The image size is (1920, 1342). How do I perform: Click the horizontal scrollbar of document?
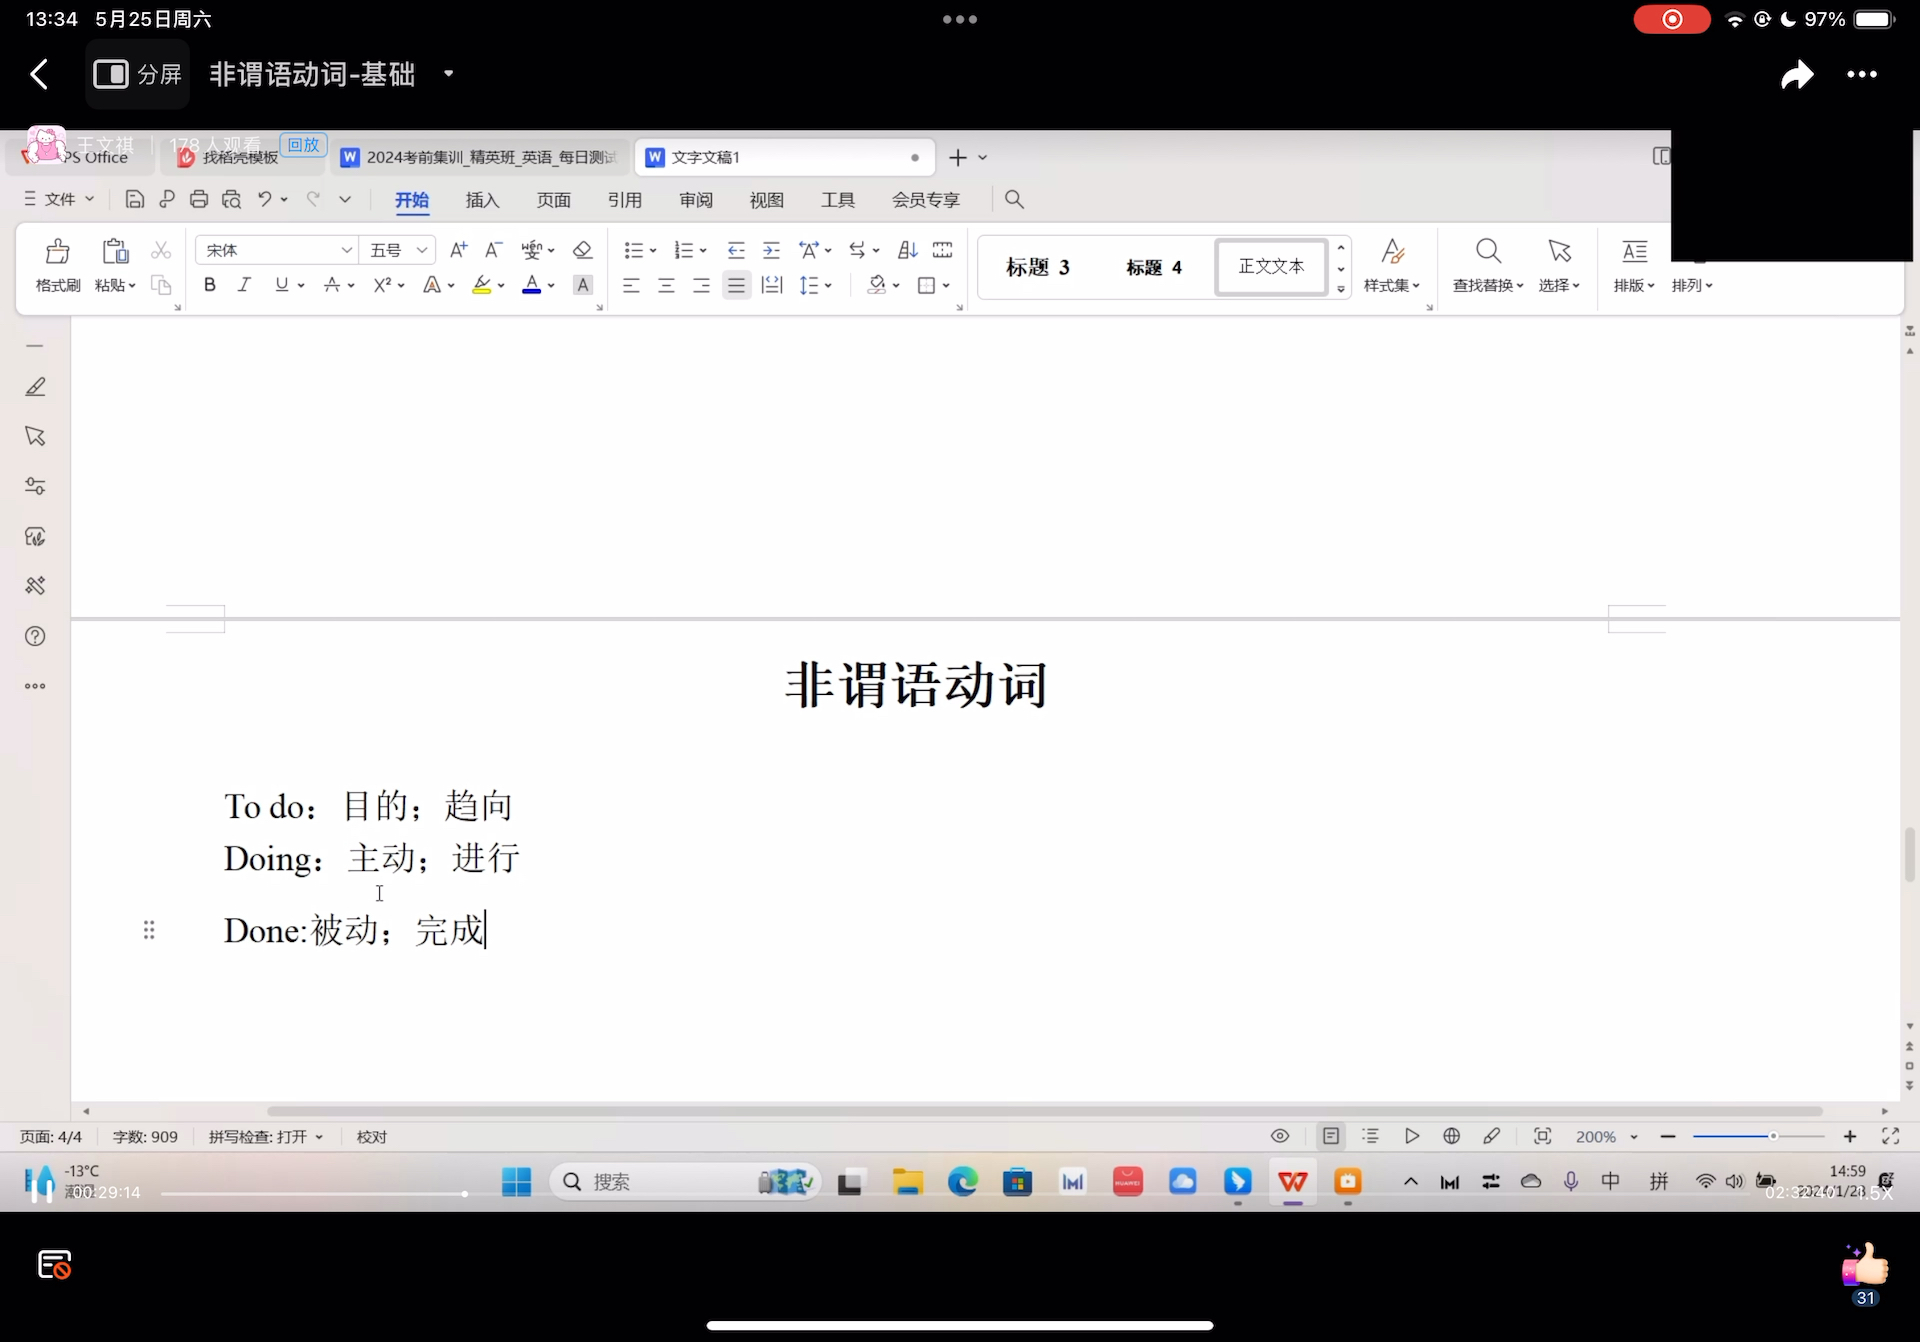(x=1044, y=1111)
